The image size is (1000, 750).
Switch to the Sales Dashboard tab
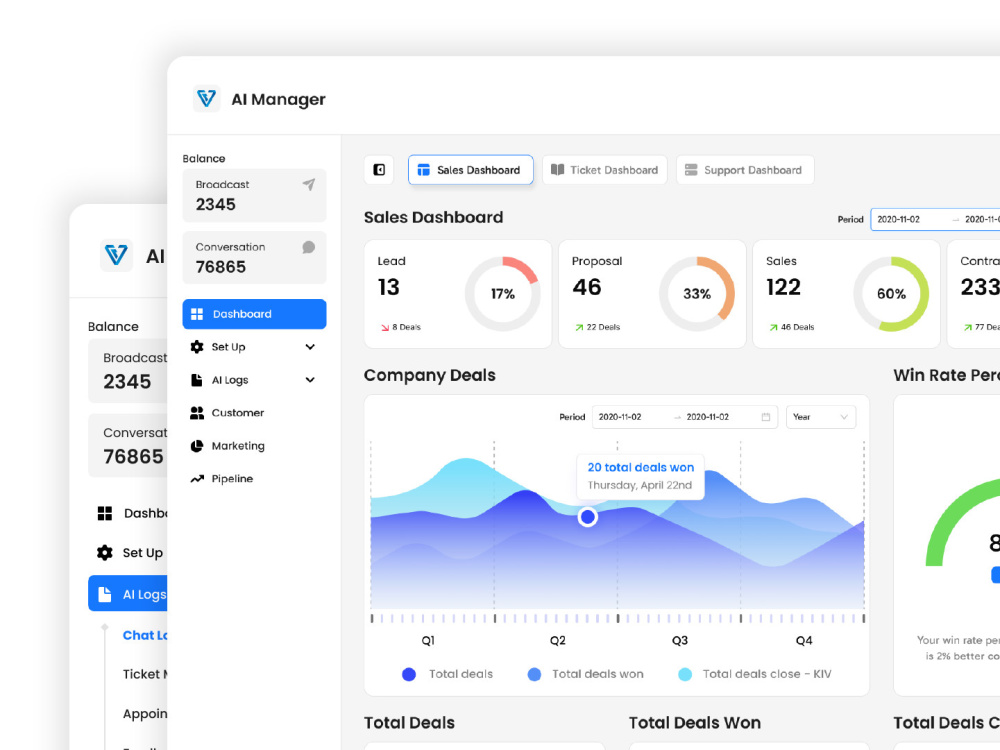(471, 170)
